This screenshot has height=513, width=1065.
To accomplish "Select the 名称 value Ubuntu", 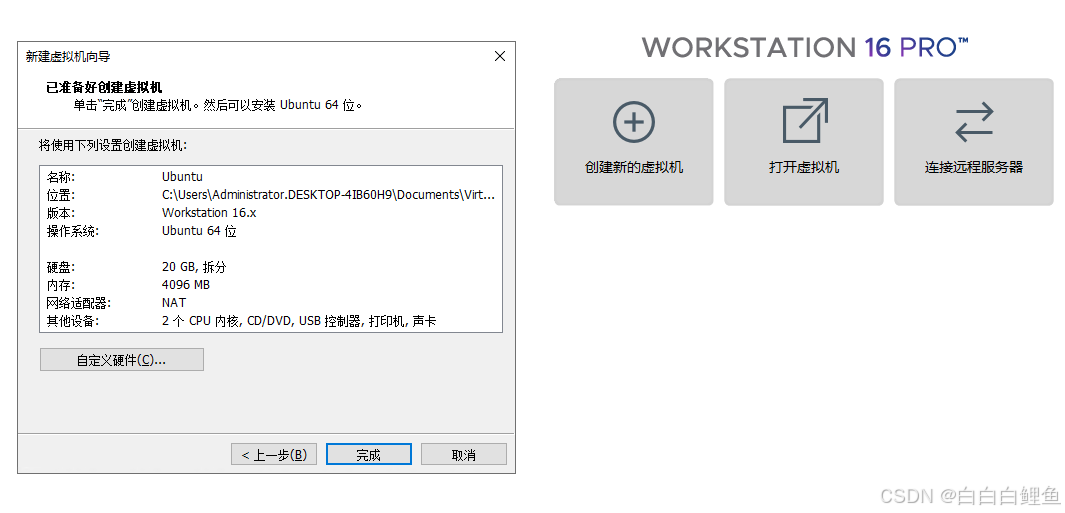I will [x=182, y=177].
